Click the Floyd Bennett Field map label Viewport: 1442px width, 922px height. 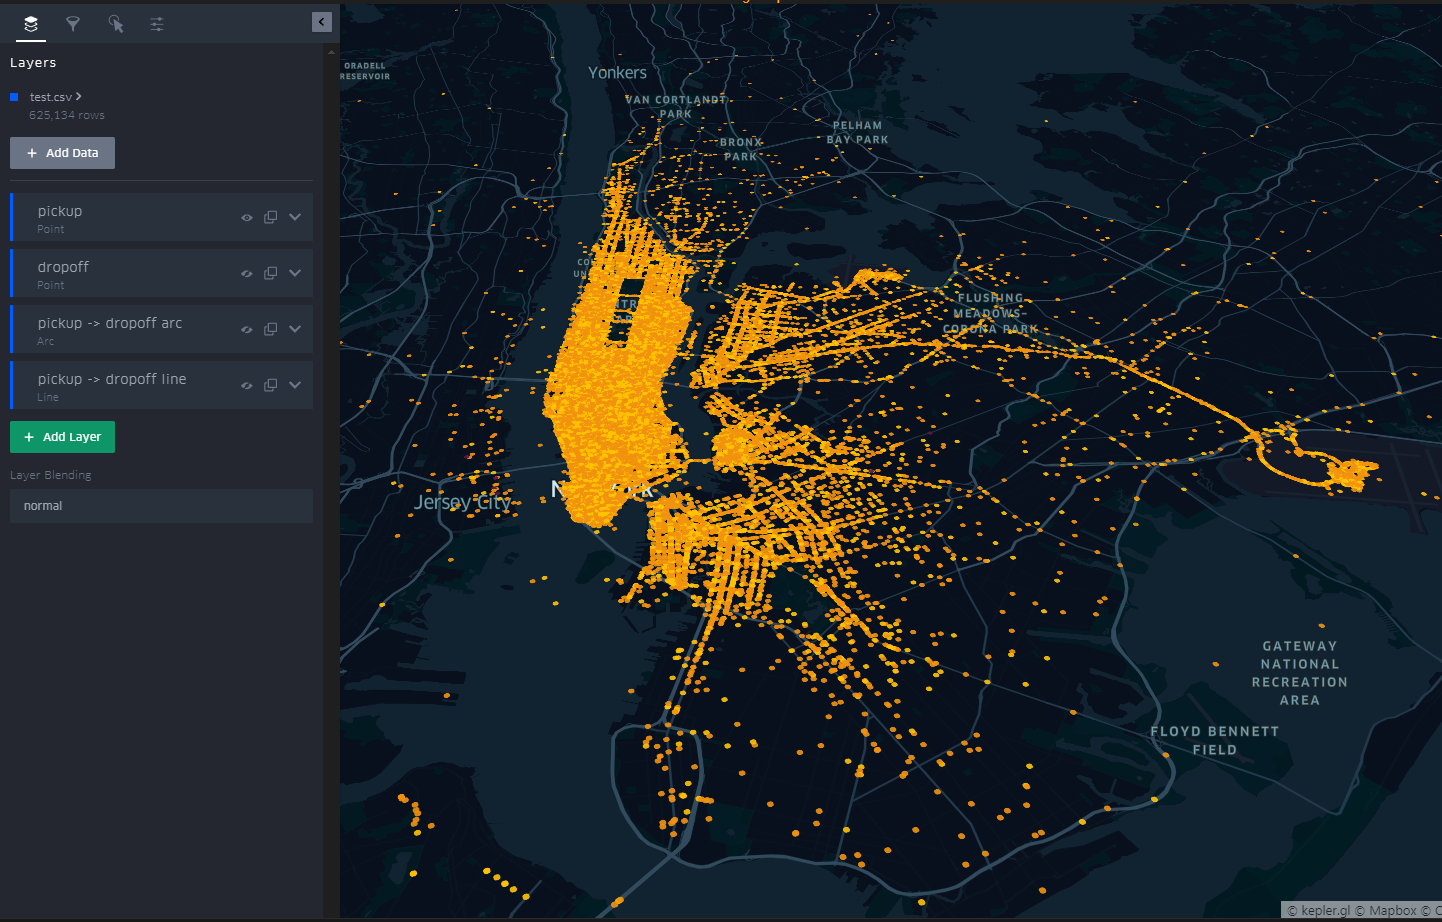pyautogui.click(x=1214, y=740)
